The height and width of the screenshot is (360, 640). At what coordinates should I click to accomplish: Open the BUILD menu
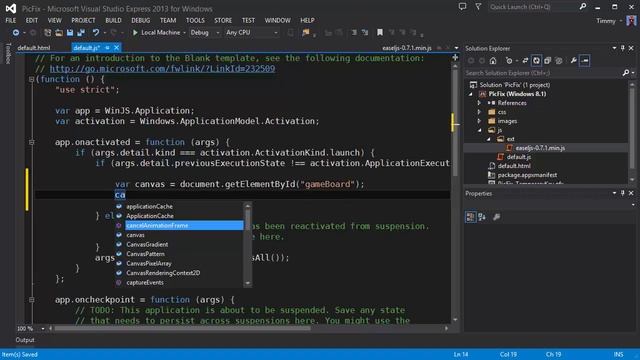coord(113,20)
